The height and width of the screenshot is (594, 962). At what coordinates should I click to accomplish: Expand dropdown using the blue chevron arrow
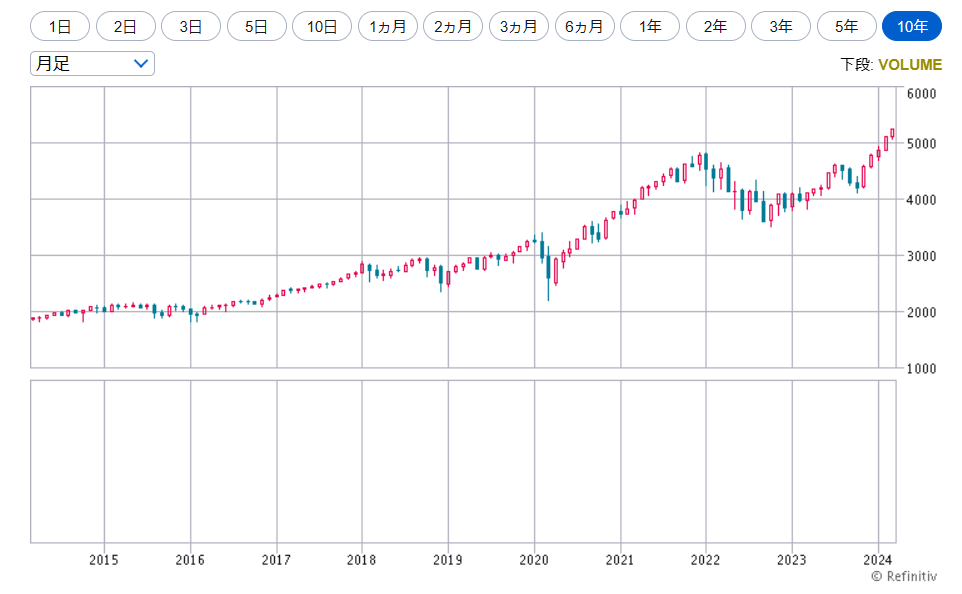(x=141, y=64)
